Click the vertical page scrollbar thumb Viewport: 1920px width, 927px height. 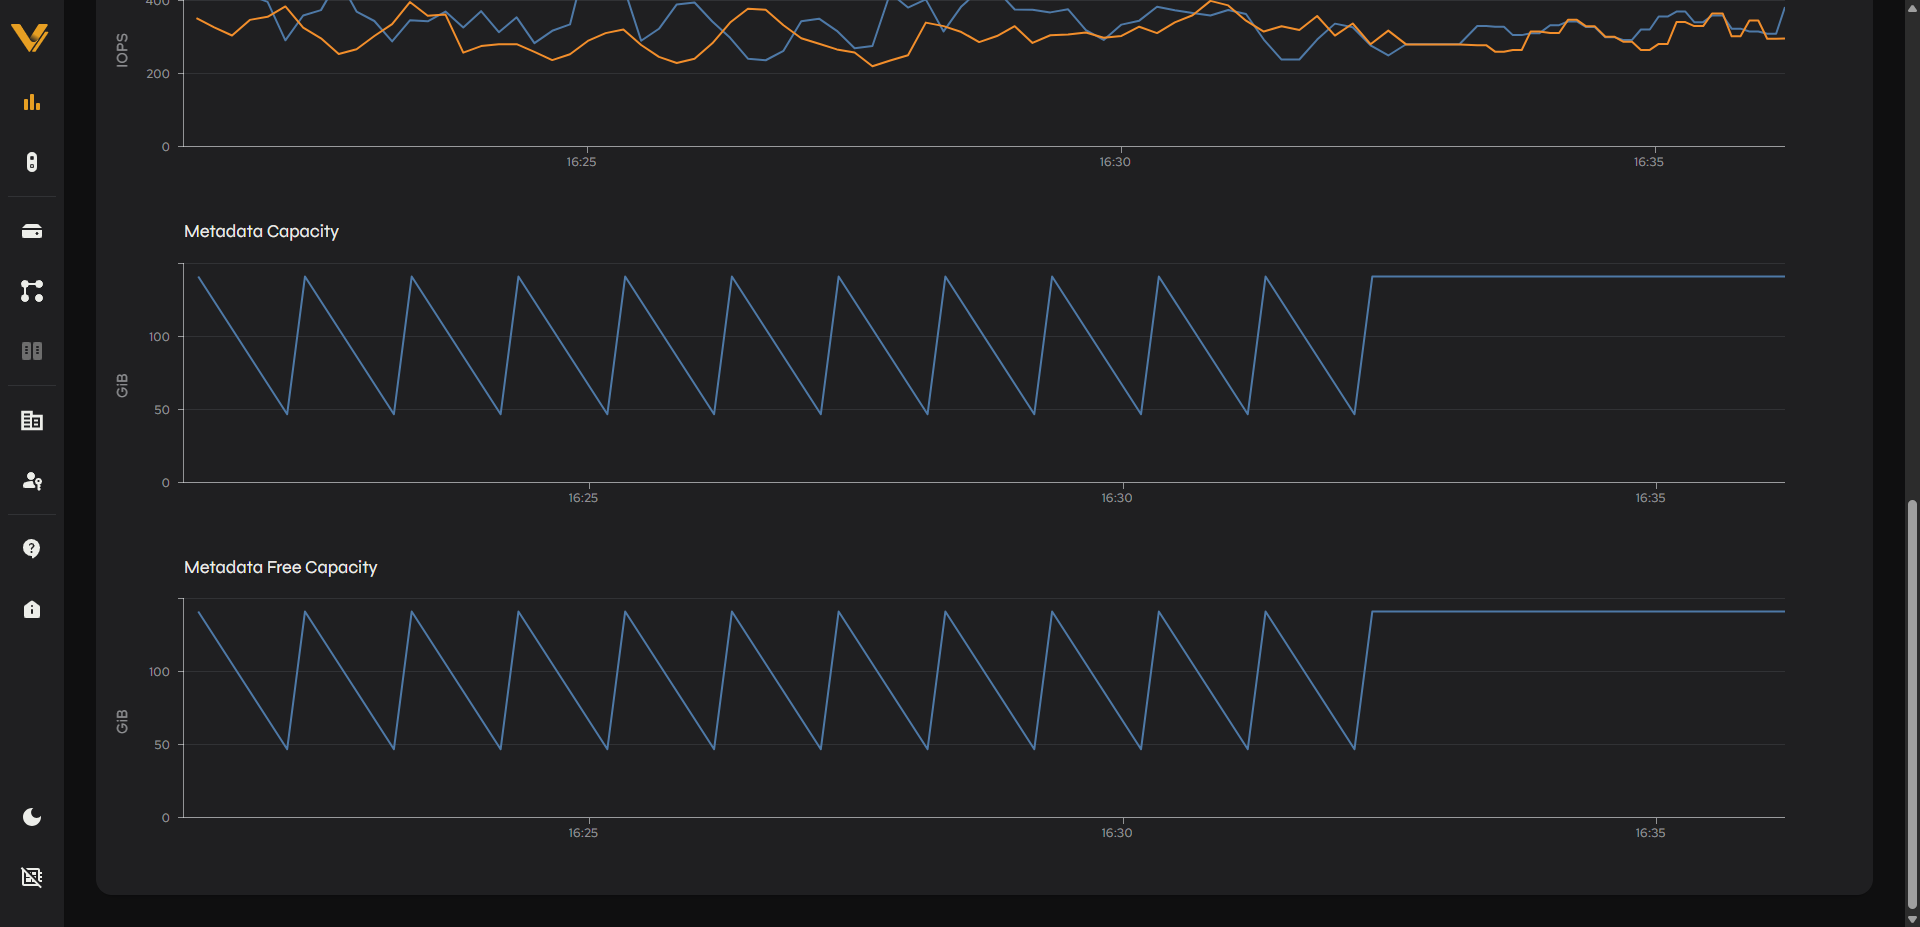click(x=1912, y=705)
